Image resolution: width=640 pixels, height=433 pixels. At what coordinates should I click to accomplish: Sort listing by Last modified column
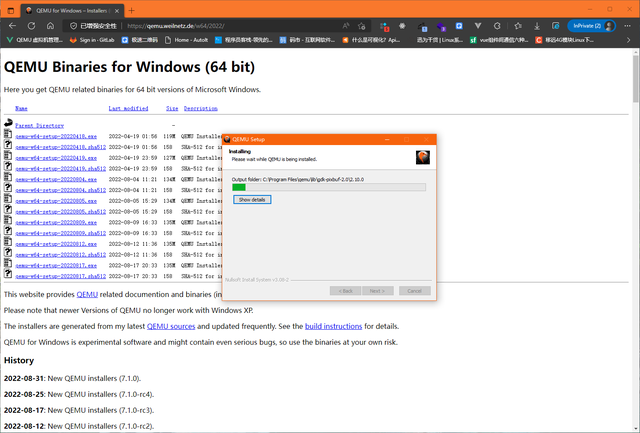point(128,108)
